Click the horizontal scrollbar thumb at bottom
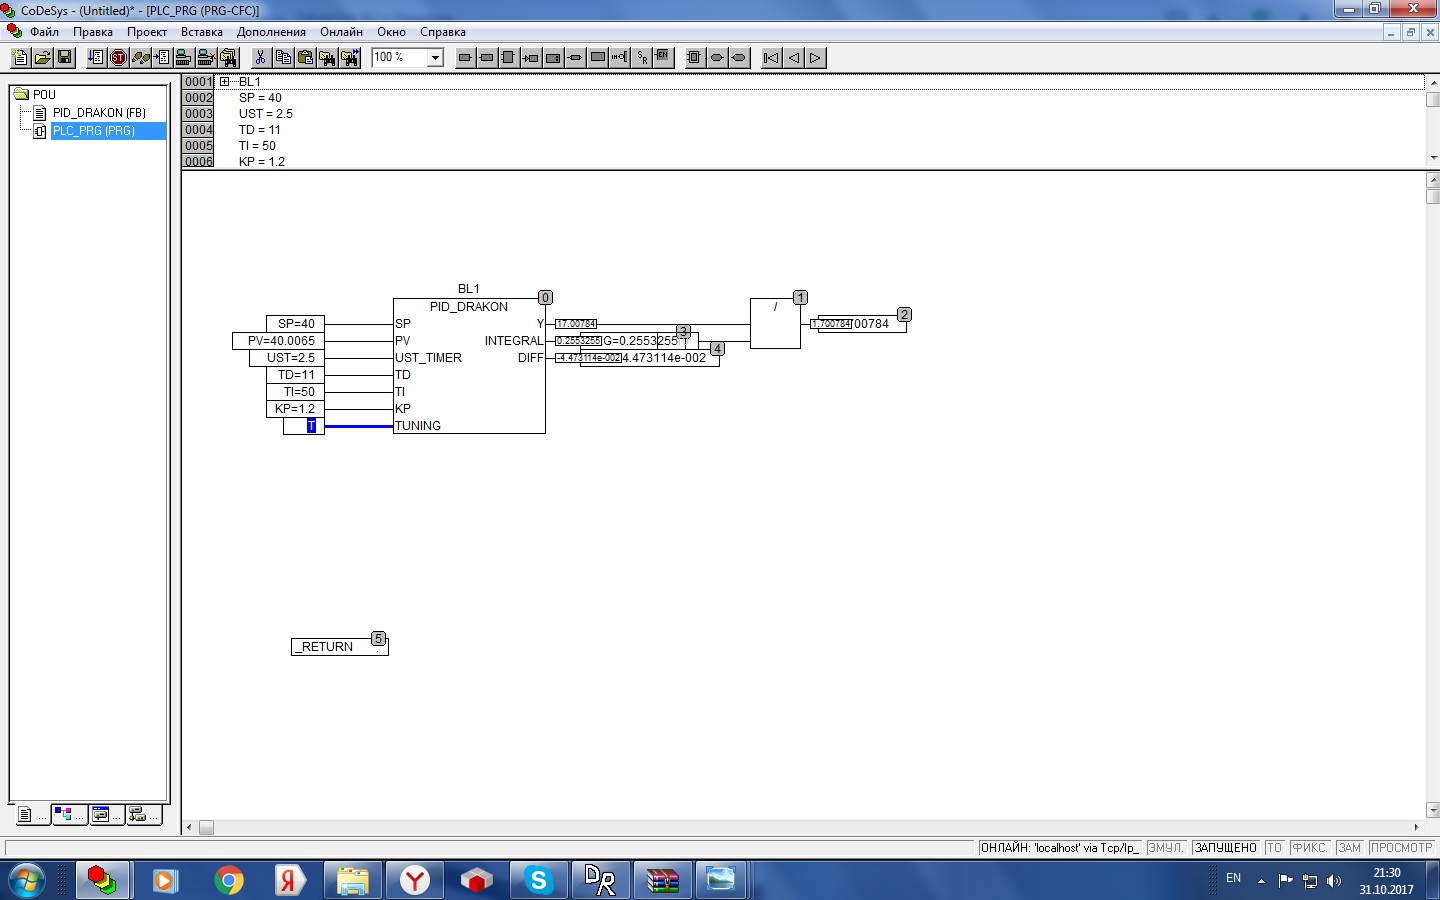 pyautogui.click(x=206, y=828)
